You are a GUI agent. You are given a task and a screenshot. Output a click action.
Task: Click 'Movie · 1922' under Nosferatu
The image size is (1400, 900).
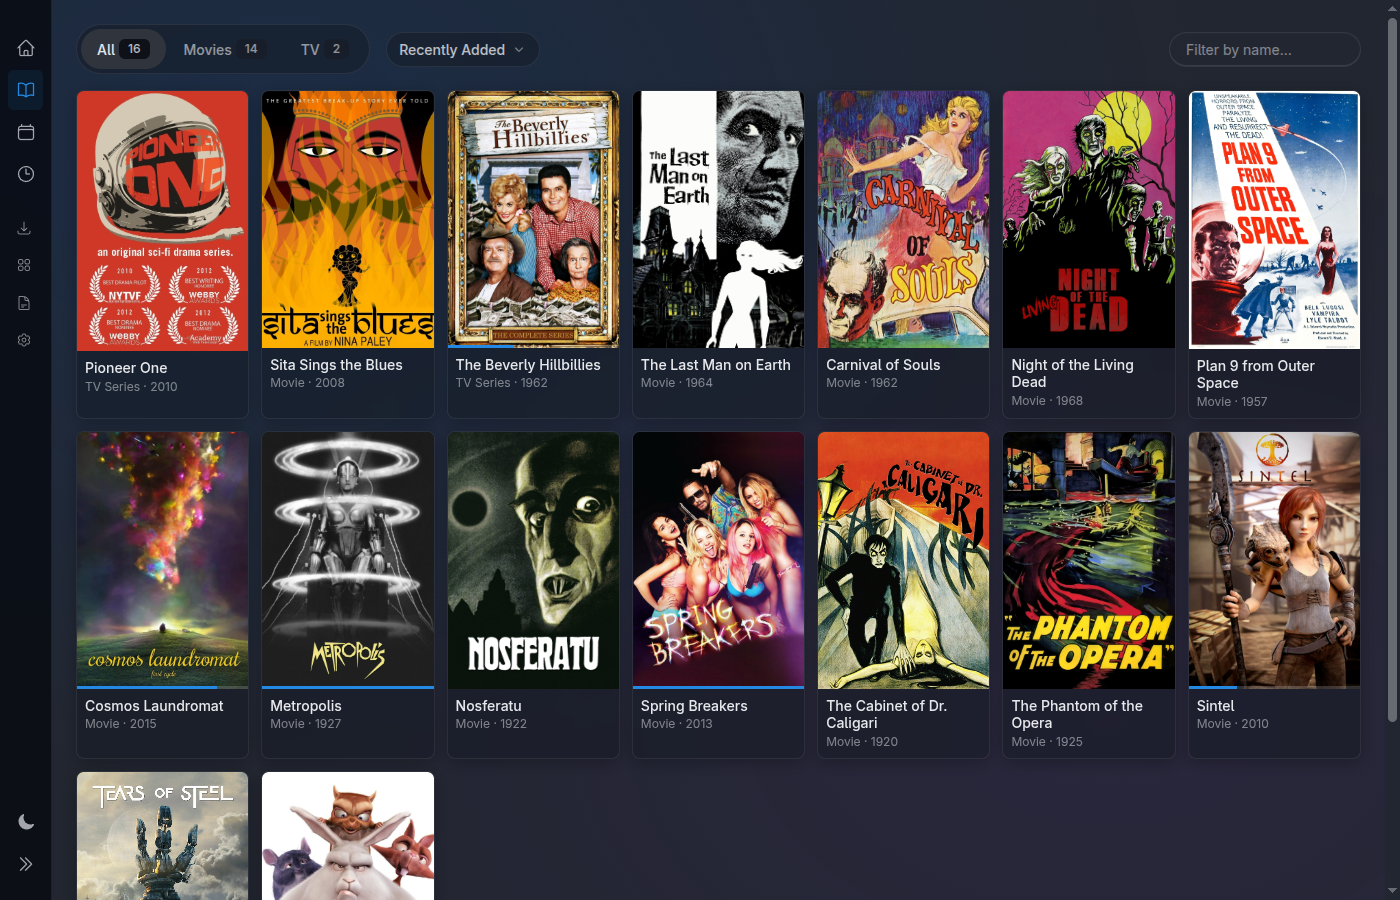491,724
